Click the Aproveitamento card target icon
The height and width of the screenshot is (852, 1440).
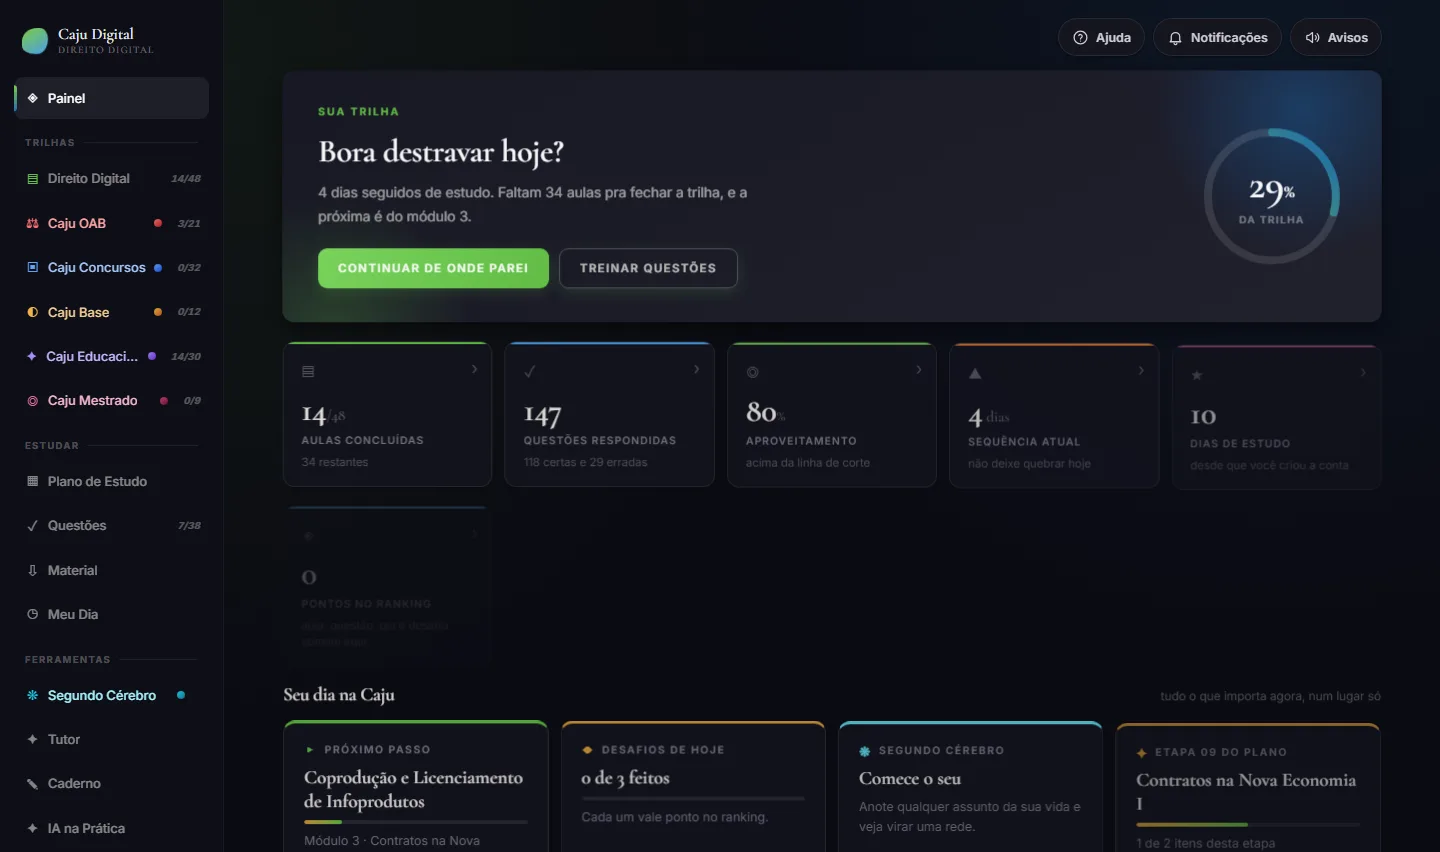pyautogui.click(x=752, y=372)
